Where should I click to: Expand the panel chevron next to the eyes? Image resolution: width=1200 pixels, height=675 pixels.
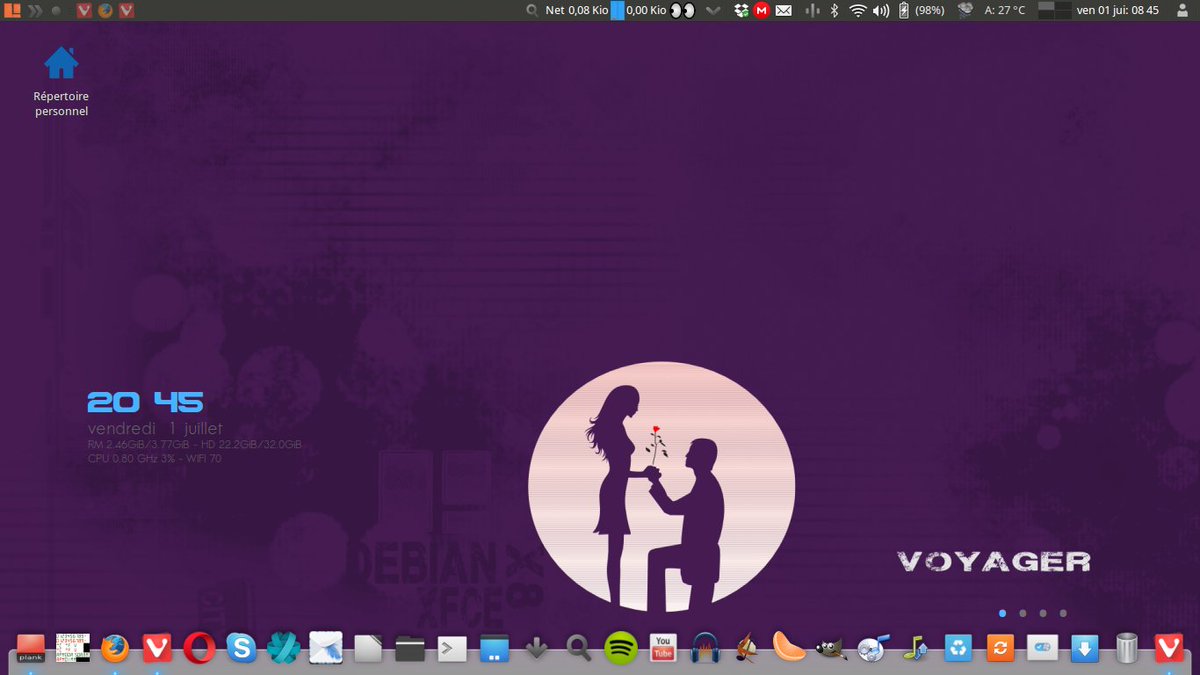(x=712, y=10)
